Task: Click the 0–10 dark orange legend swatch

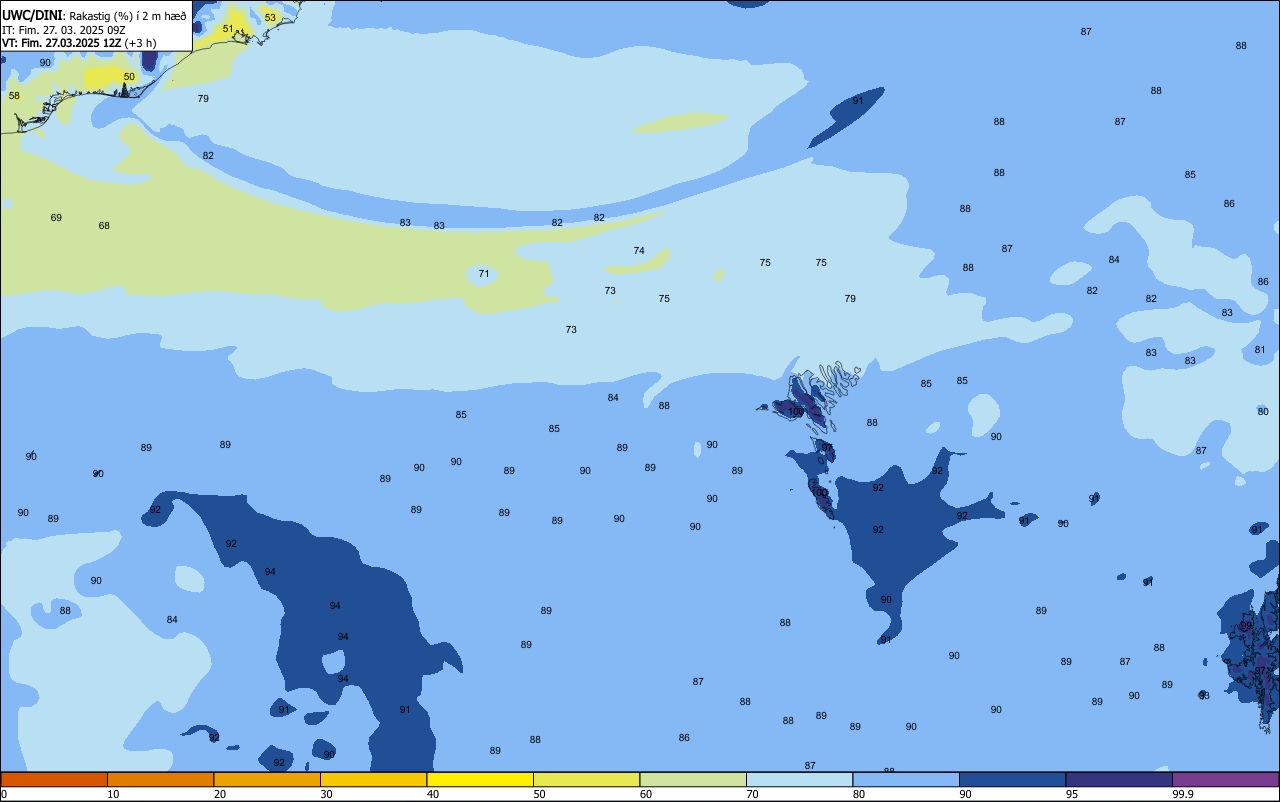Action: 54,779
